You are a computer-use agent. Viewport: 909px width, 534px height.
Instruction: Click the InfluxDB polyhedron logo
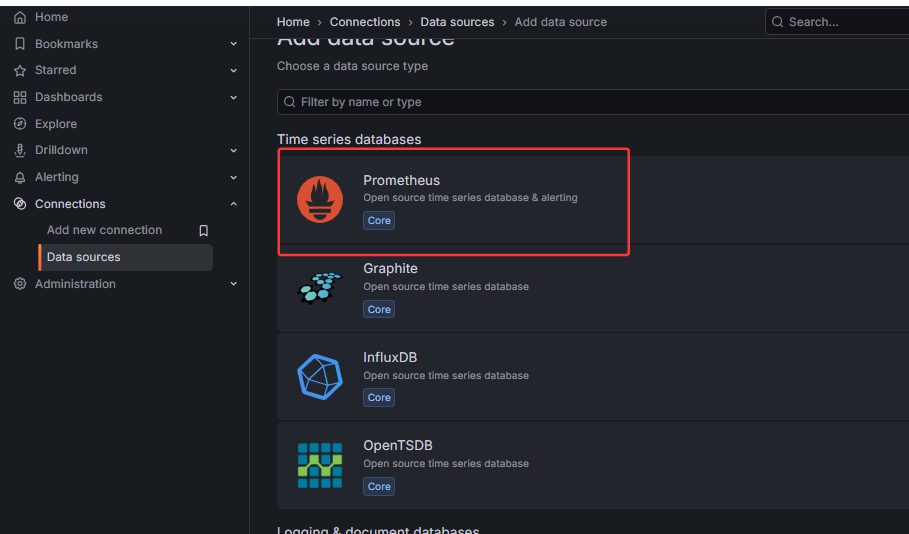point(320,377)
